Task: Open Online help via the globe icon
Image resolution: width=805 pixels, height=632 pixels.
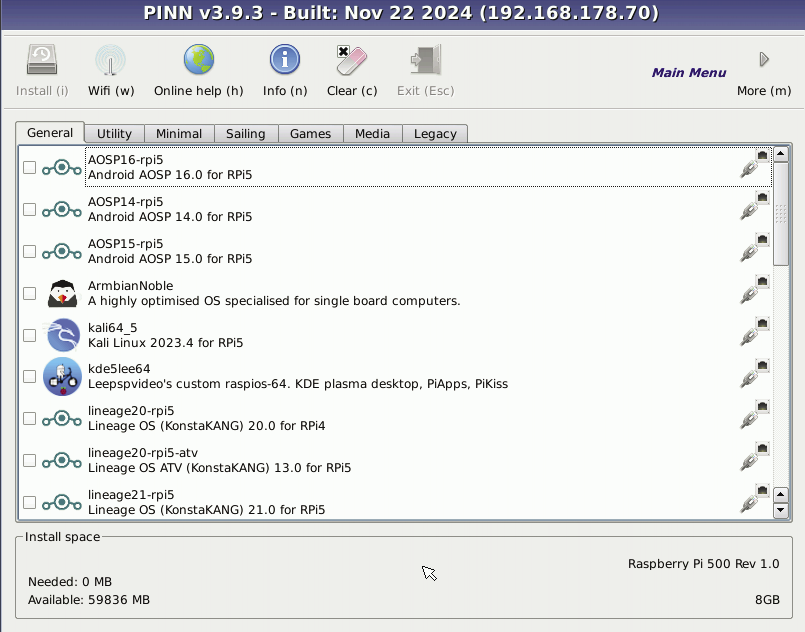Action: [198, 60]
